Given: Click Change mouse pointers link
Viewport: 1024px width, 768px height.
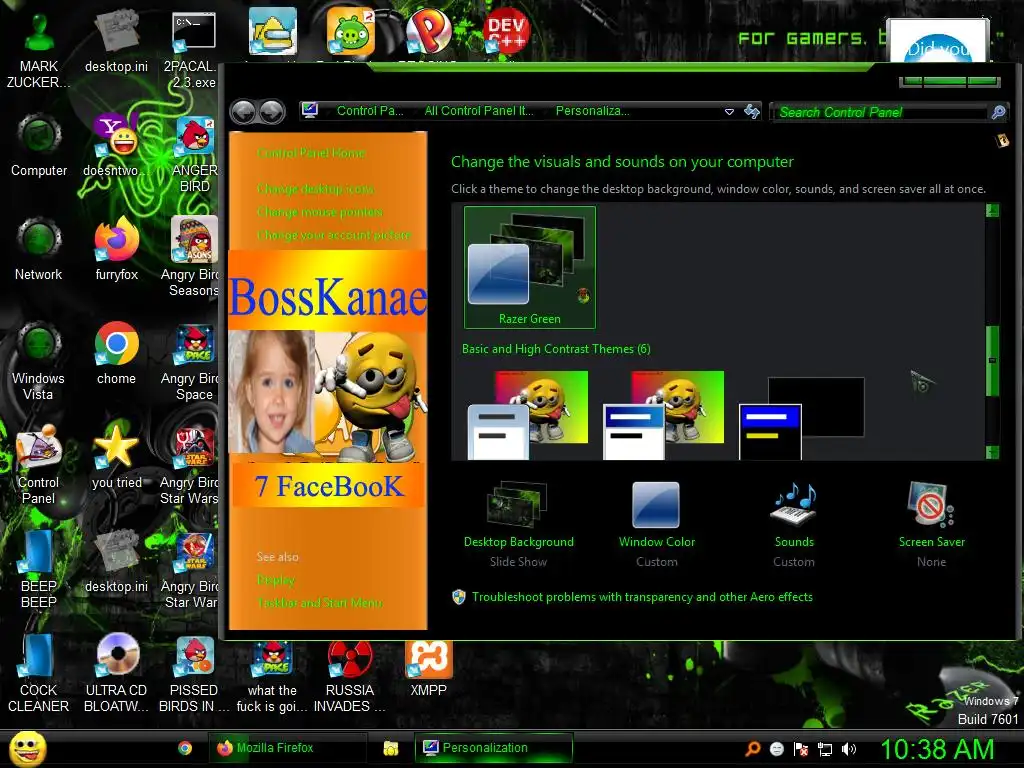Looking at the screenshot, I should coord(320,212).
